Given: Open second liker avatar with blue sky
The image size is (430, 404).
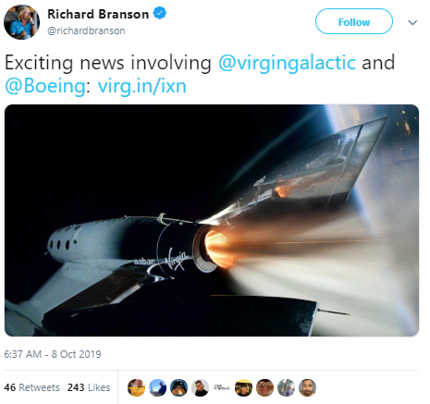Looking at the screenshot, I should [x=158, y=388].
